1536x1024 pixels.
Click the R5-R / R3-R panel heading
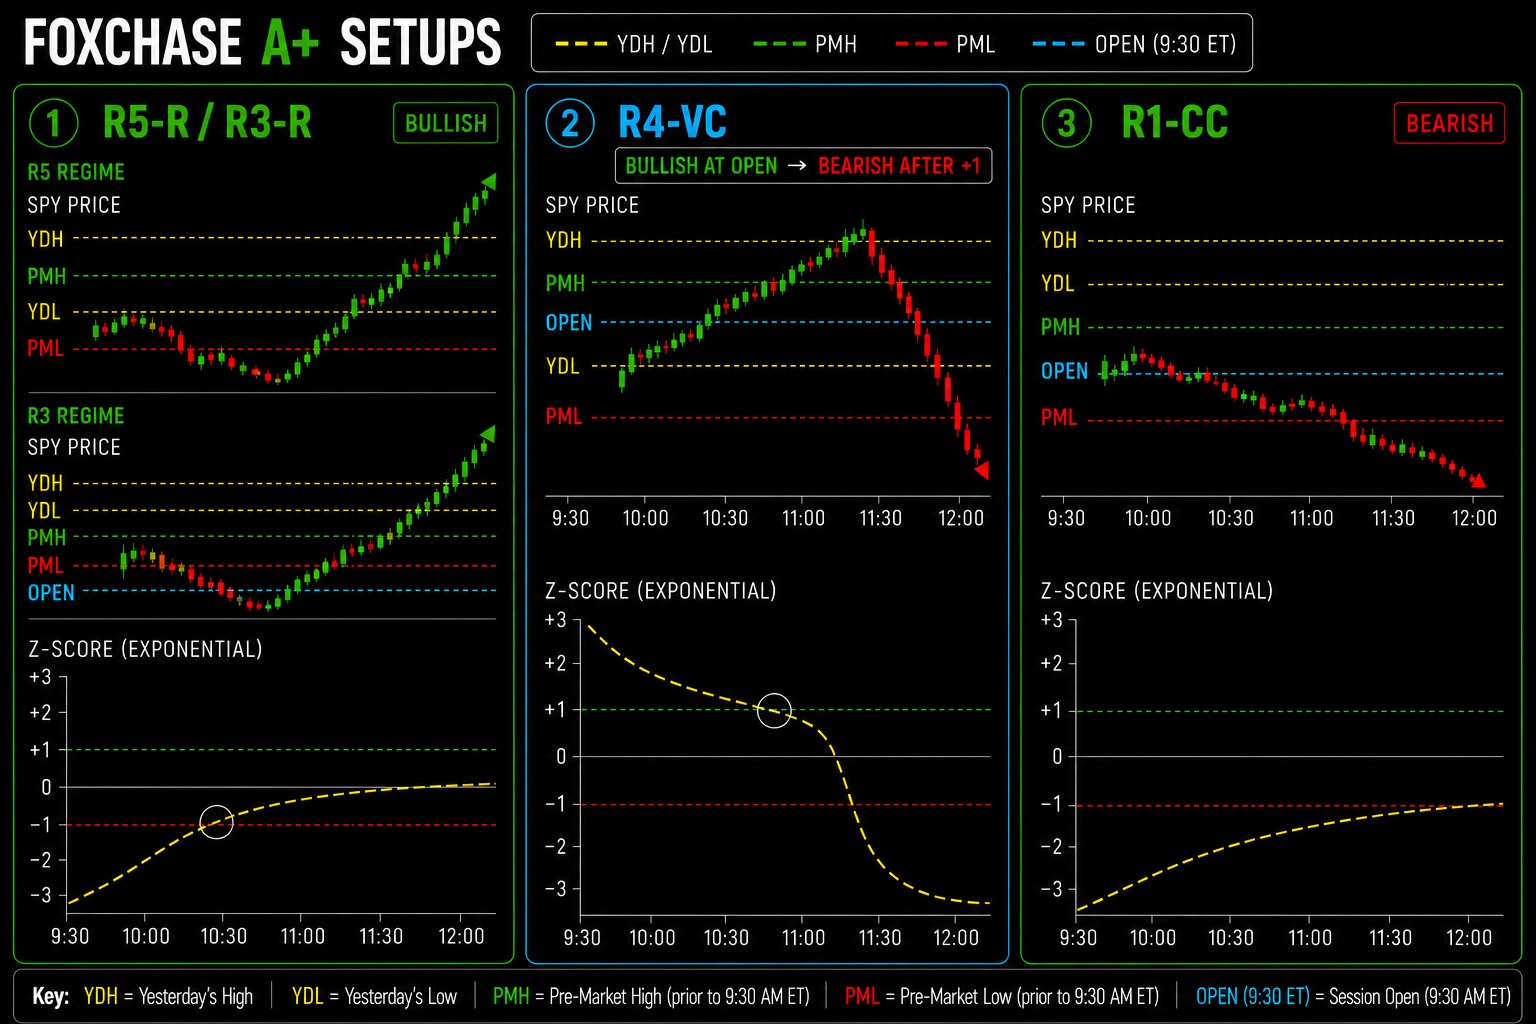(207, 123)
